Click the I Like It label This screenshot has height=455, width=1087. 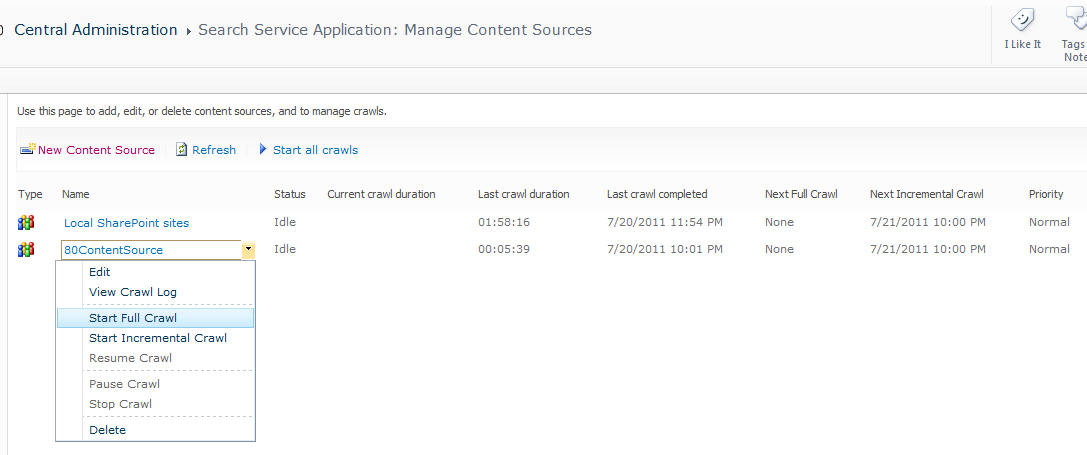coord(1023,44)
